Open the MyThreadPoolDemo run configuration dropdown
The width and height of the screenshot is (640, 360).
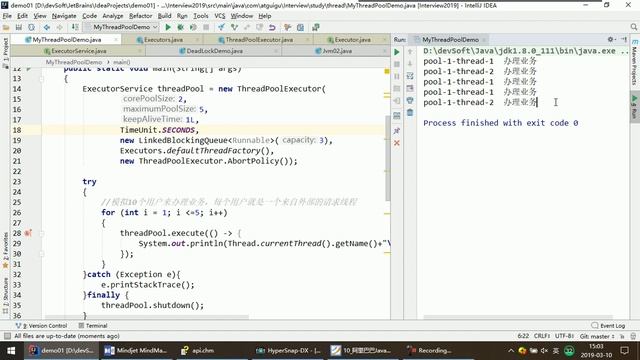(122, 27)
